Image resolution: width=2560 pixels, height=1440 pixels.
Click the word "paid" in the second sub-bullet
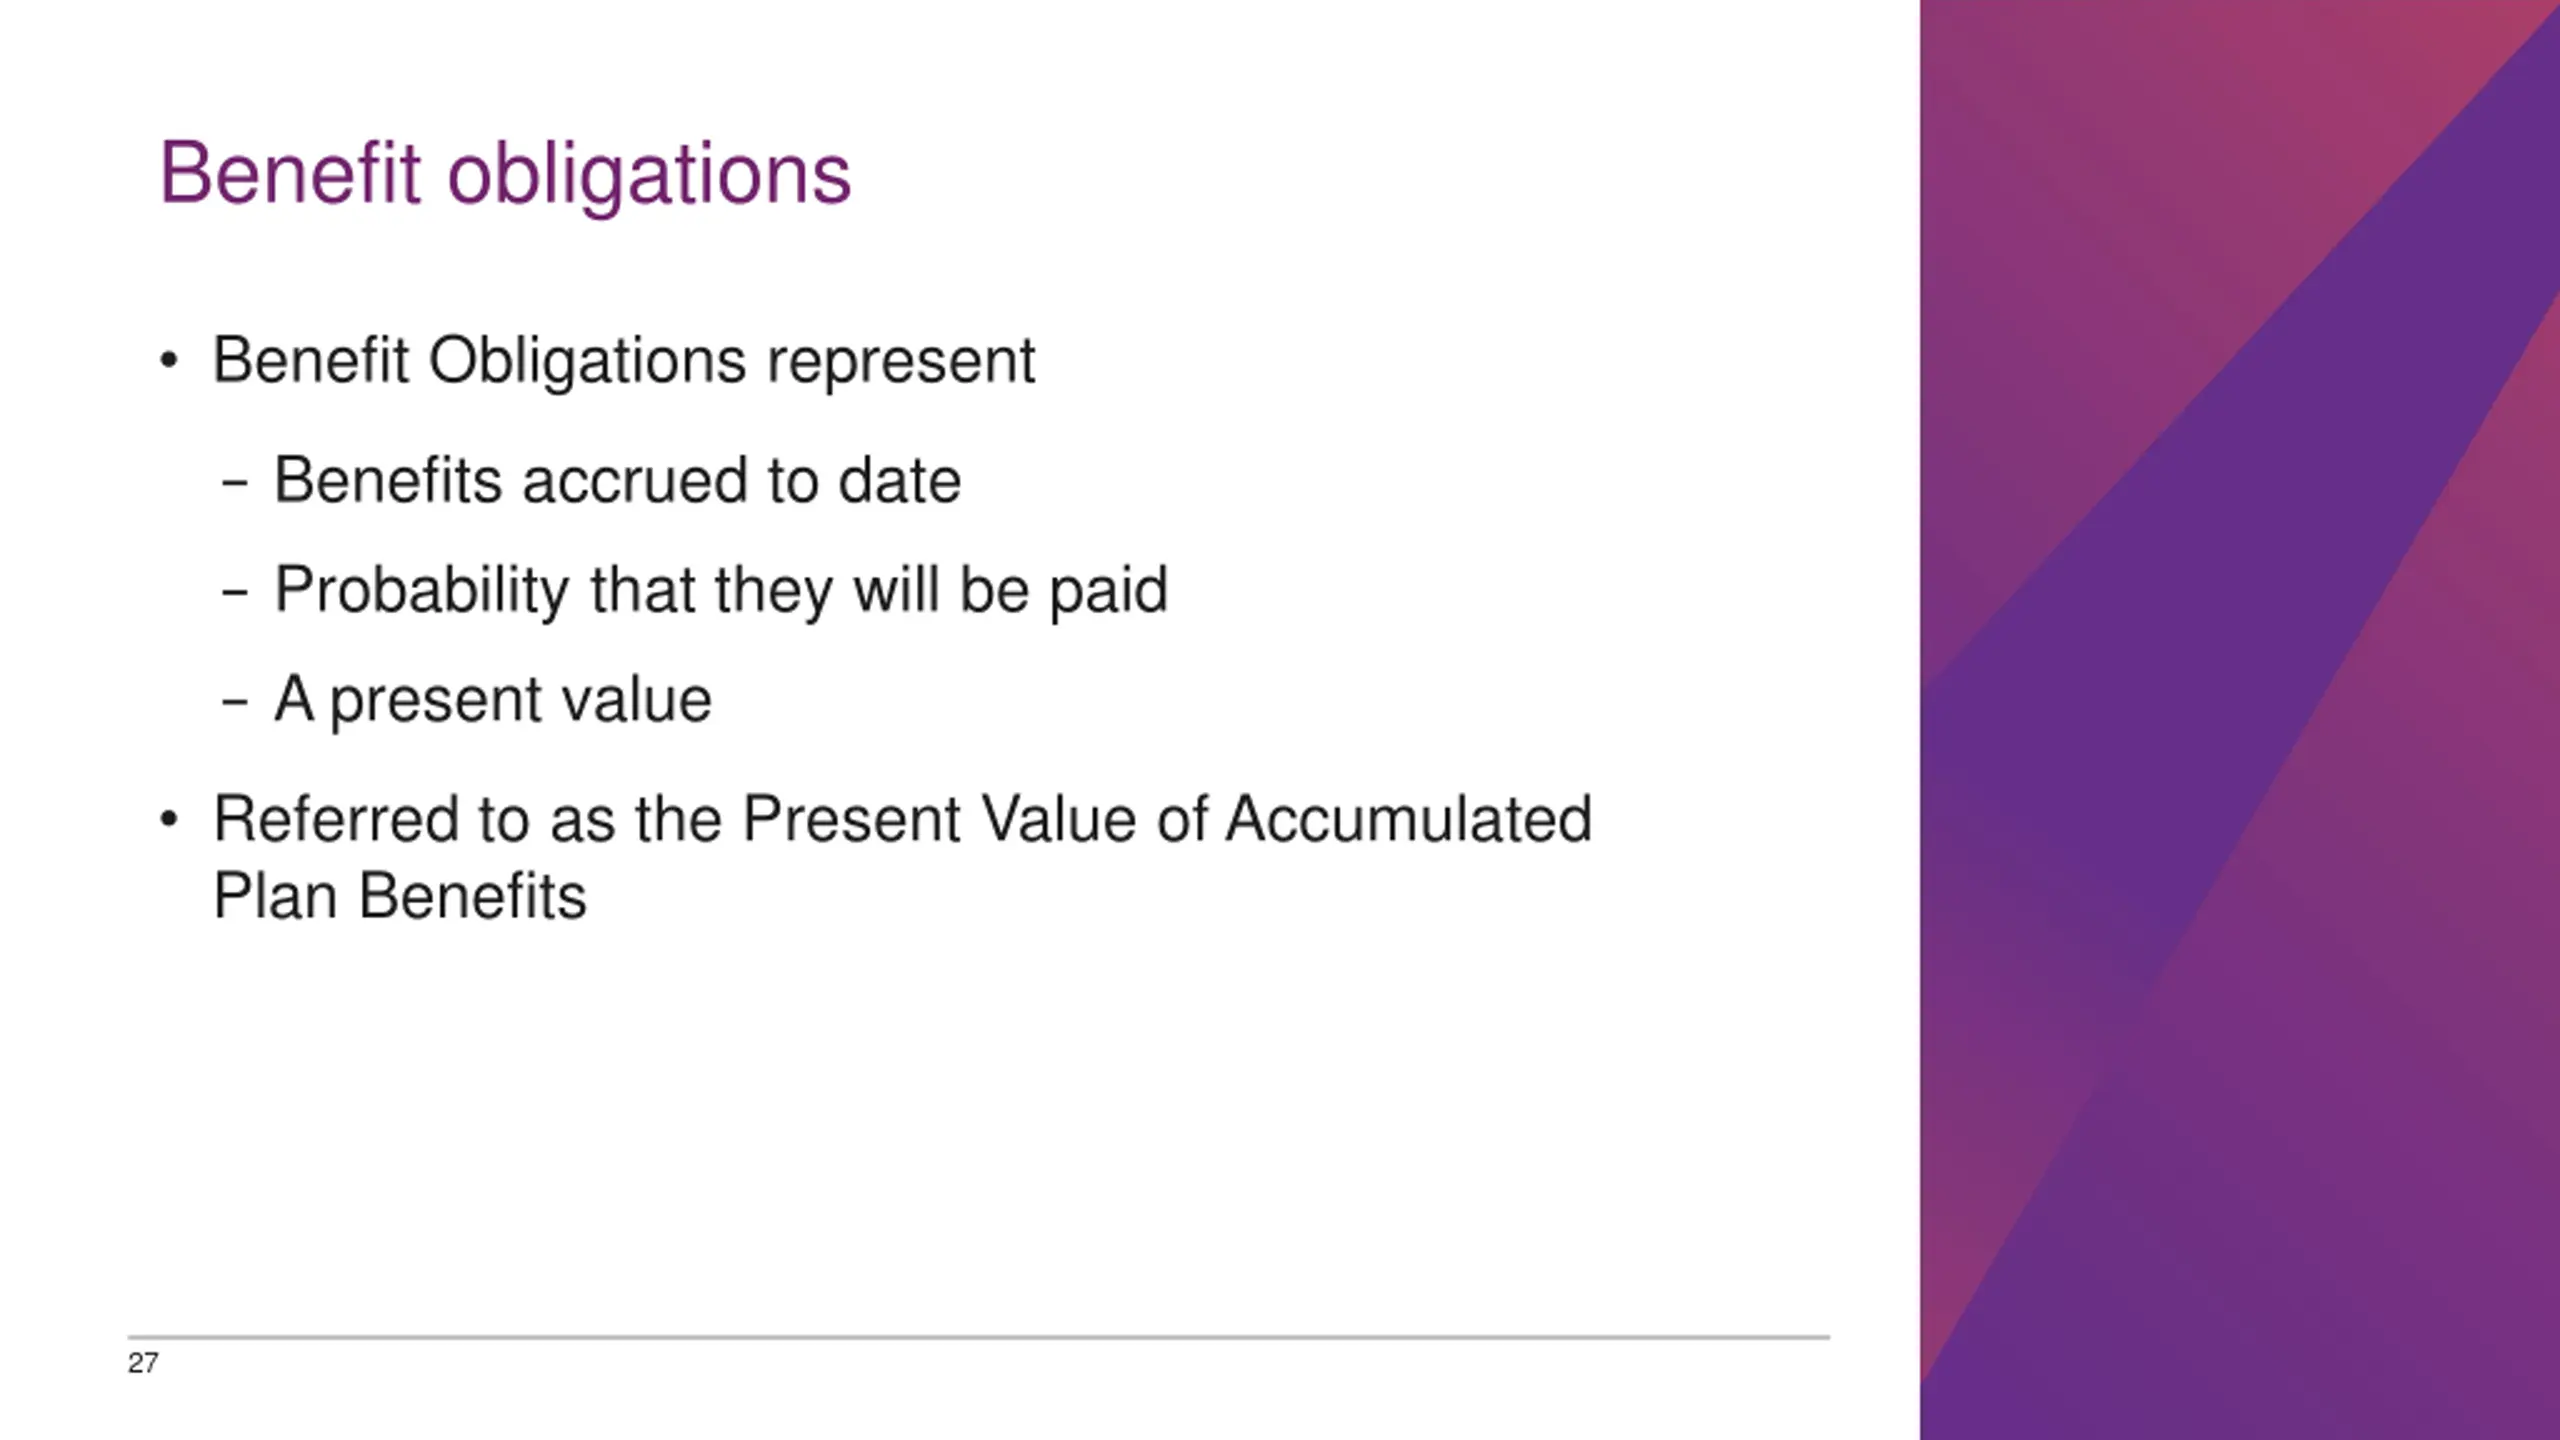[x=1108, y=589]
